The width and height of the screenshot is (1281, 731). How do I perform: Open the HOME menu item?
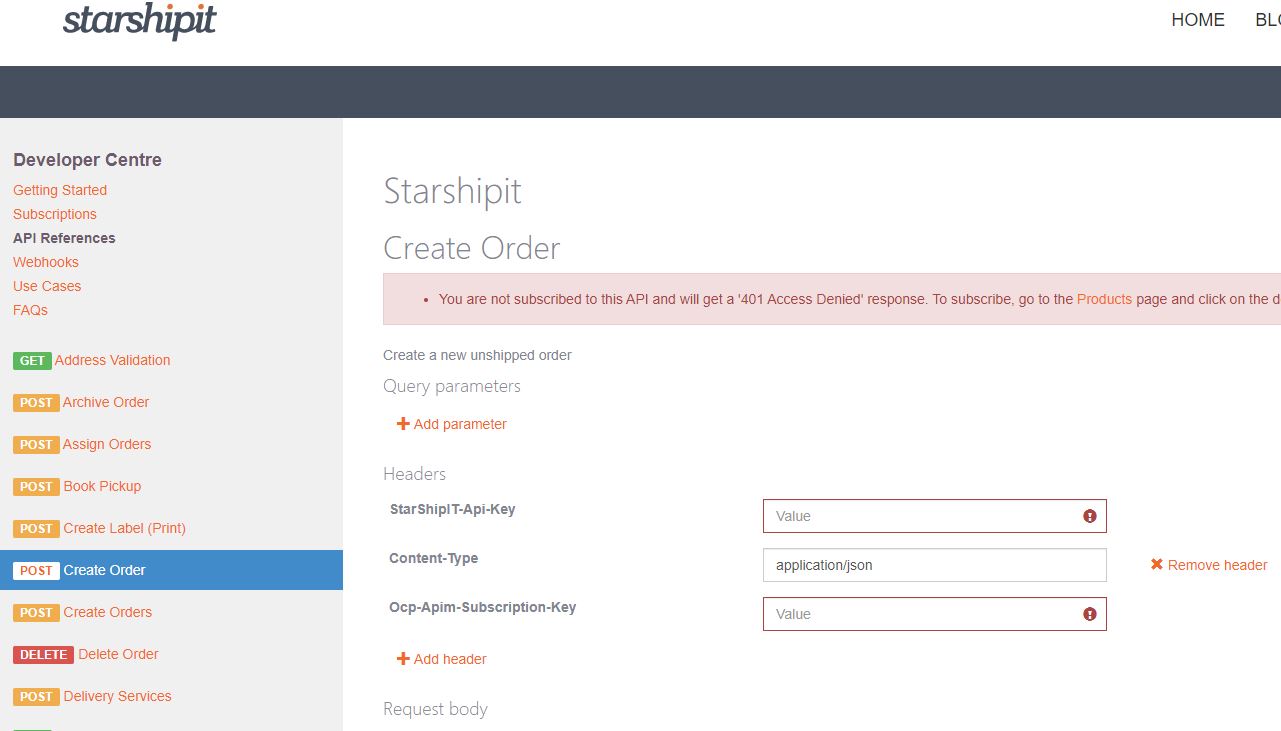coord(1197,20)
